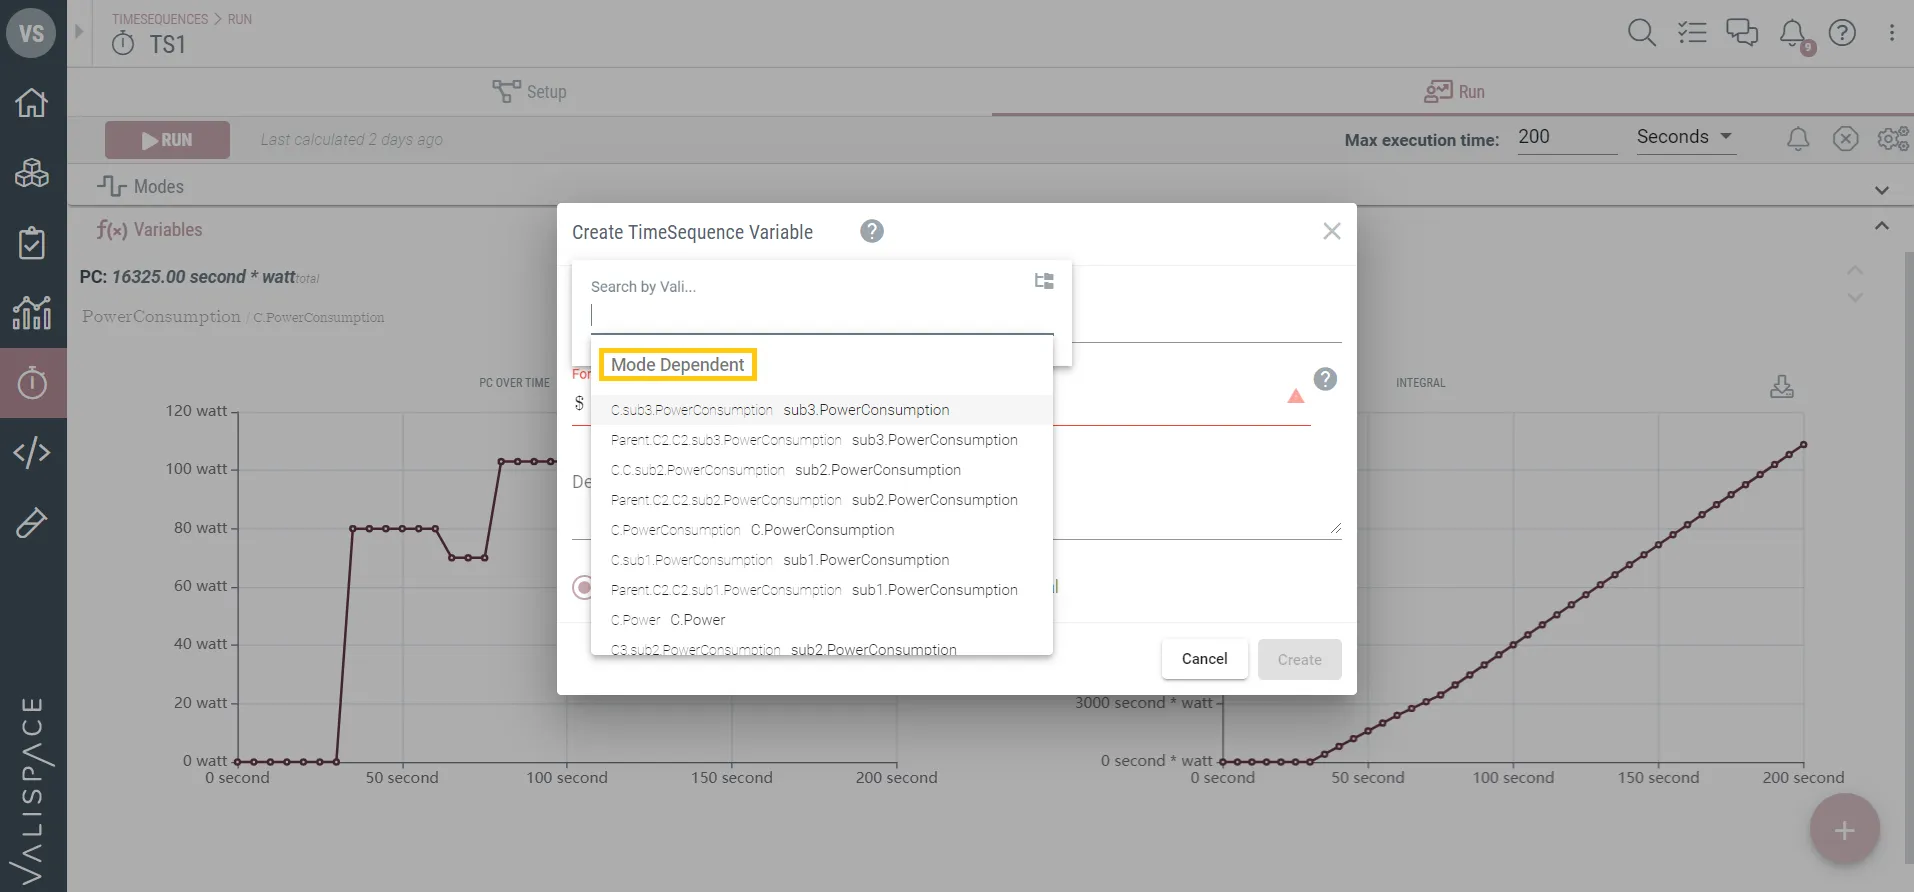This screenshot has height=892, width=1914.
Task: Select the Mode Dependent option
Action: (x=678, y=365)
